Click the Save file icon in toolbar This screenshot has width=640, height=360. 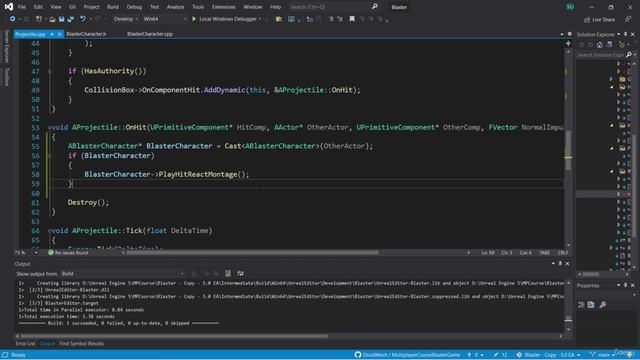point(61,19)
